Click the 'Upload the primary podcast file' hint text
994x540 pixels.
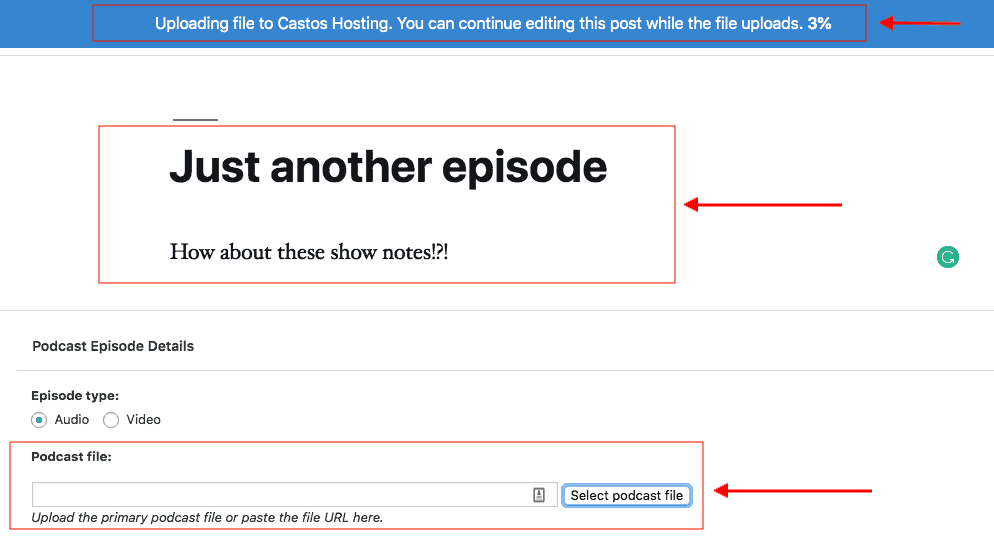coord(207,517)
